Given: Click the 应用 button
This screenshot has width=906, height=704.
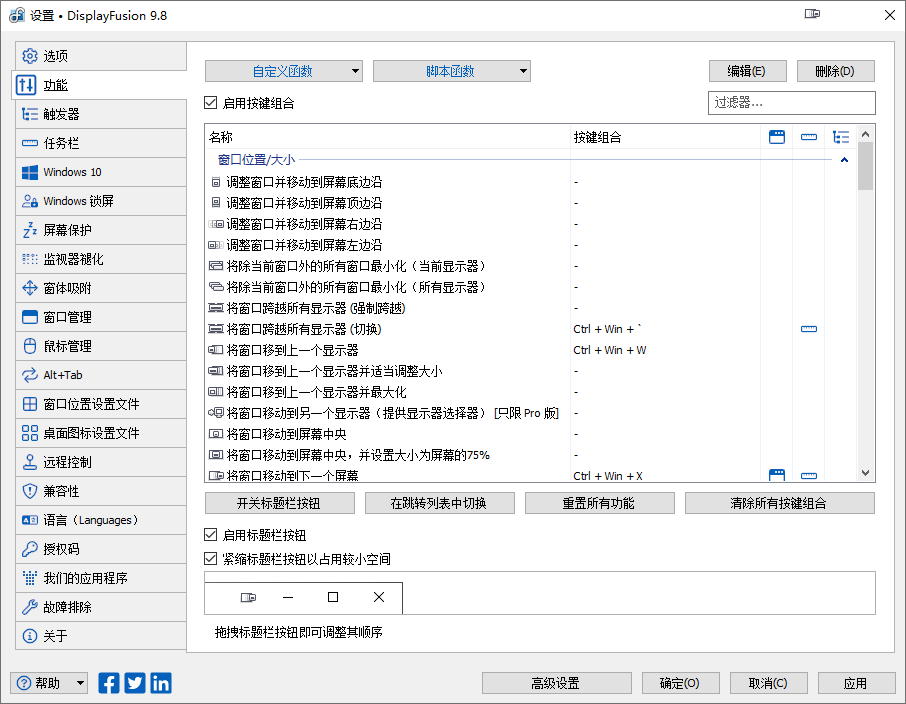Looking at the screenshot, I should [x=857, y=683].
